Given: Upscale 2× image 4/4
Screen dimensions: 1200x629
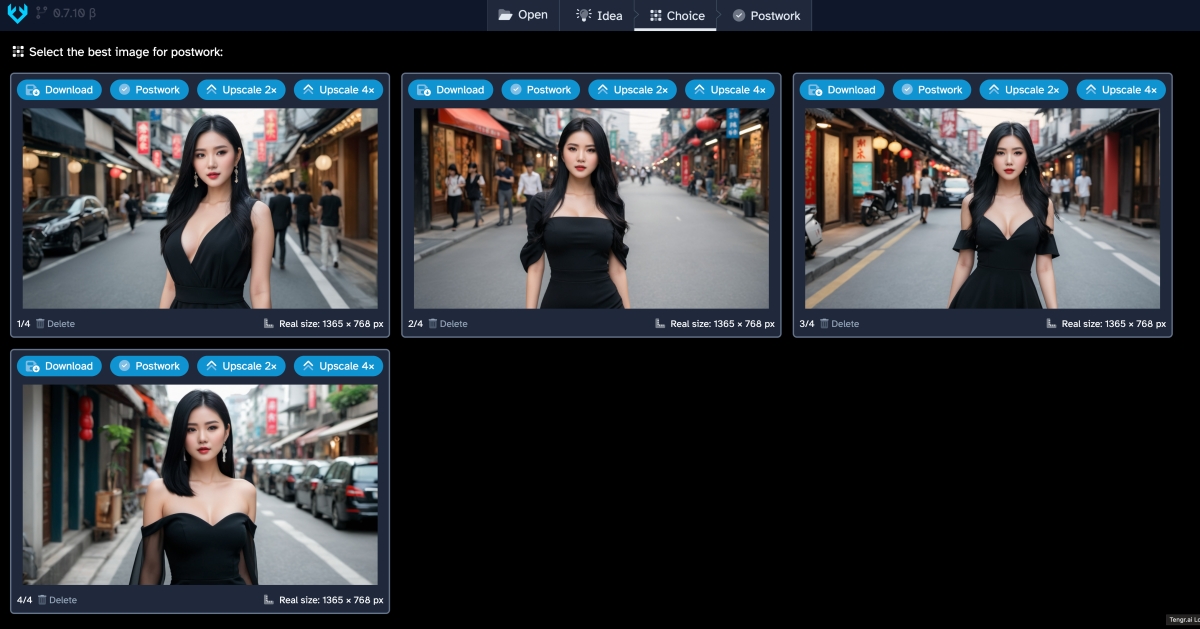Looking at the screenshot, I should click(241, 366).
